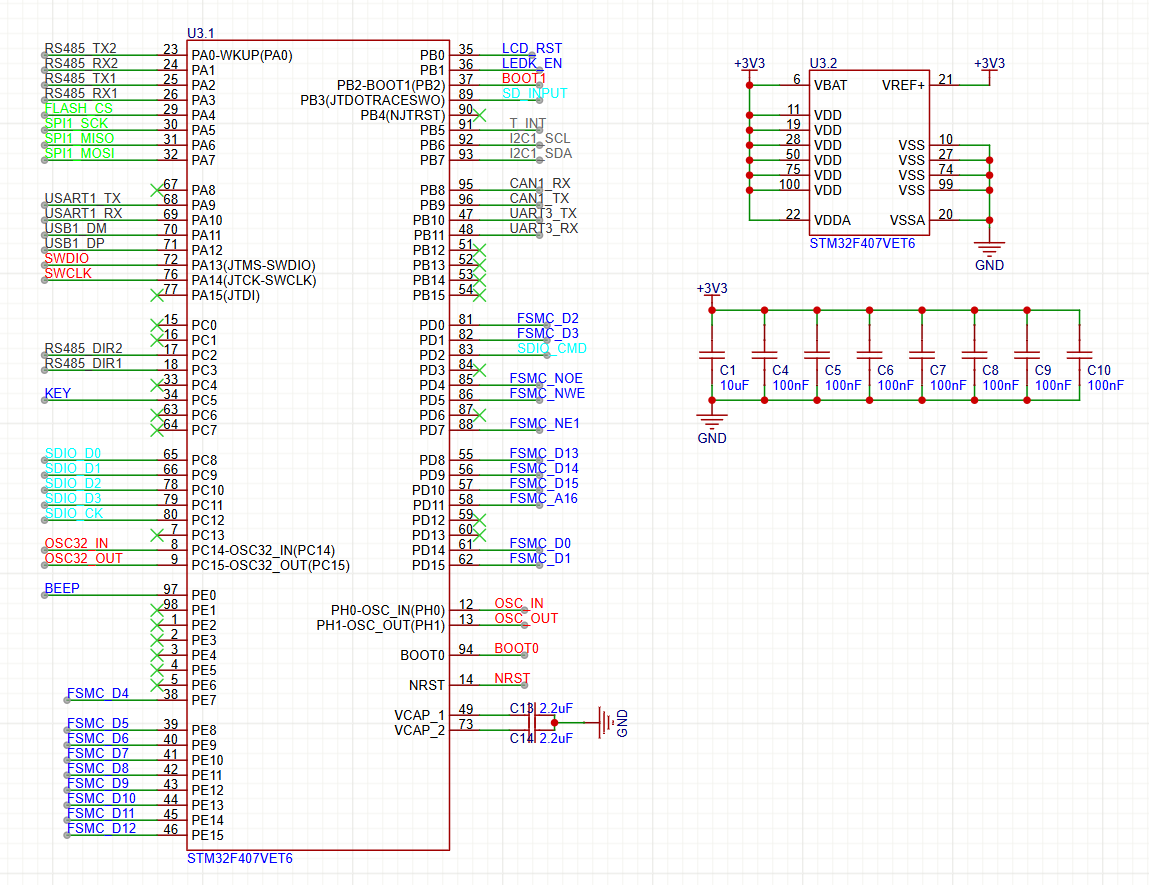This screenshot has width=1149, height=885.
Task: Click capacitor C5 symbol
Action: (x=817, y=355)
